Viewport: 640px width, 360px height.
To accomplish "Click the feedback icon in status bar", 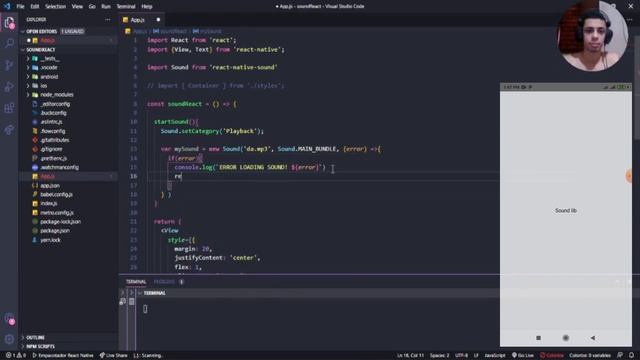I will 620,356.
